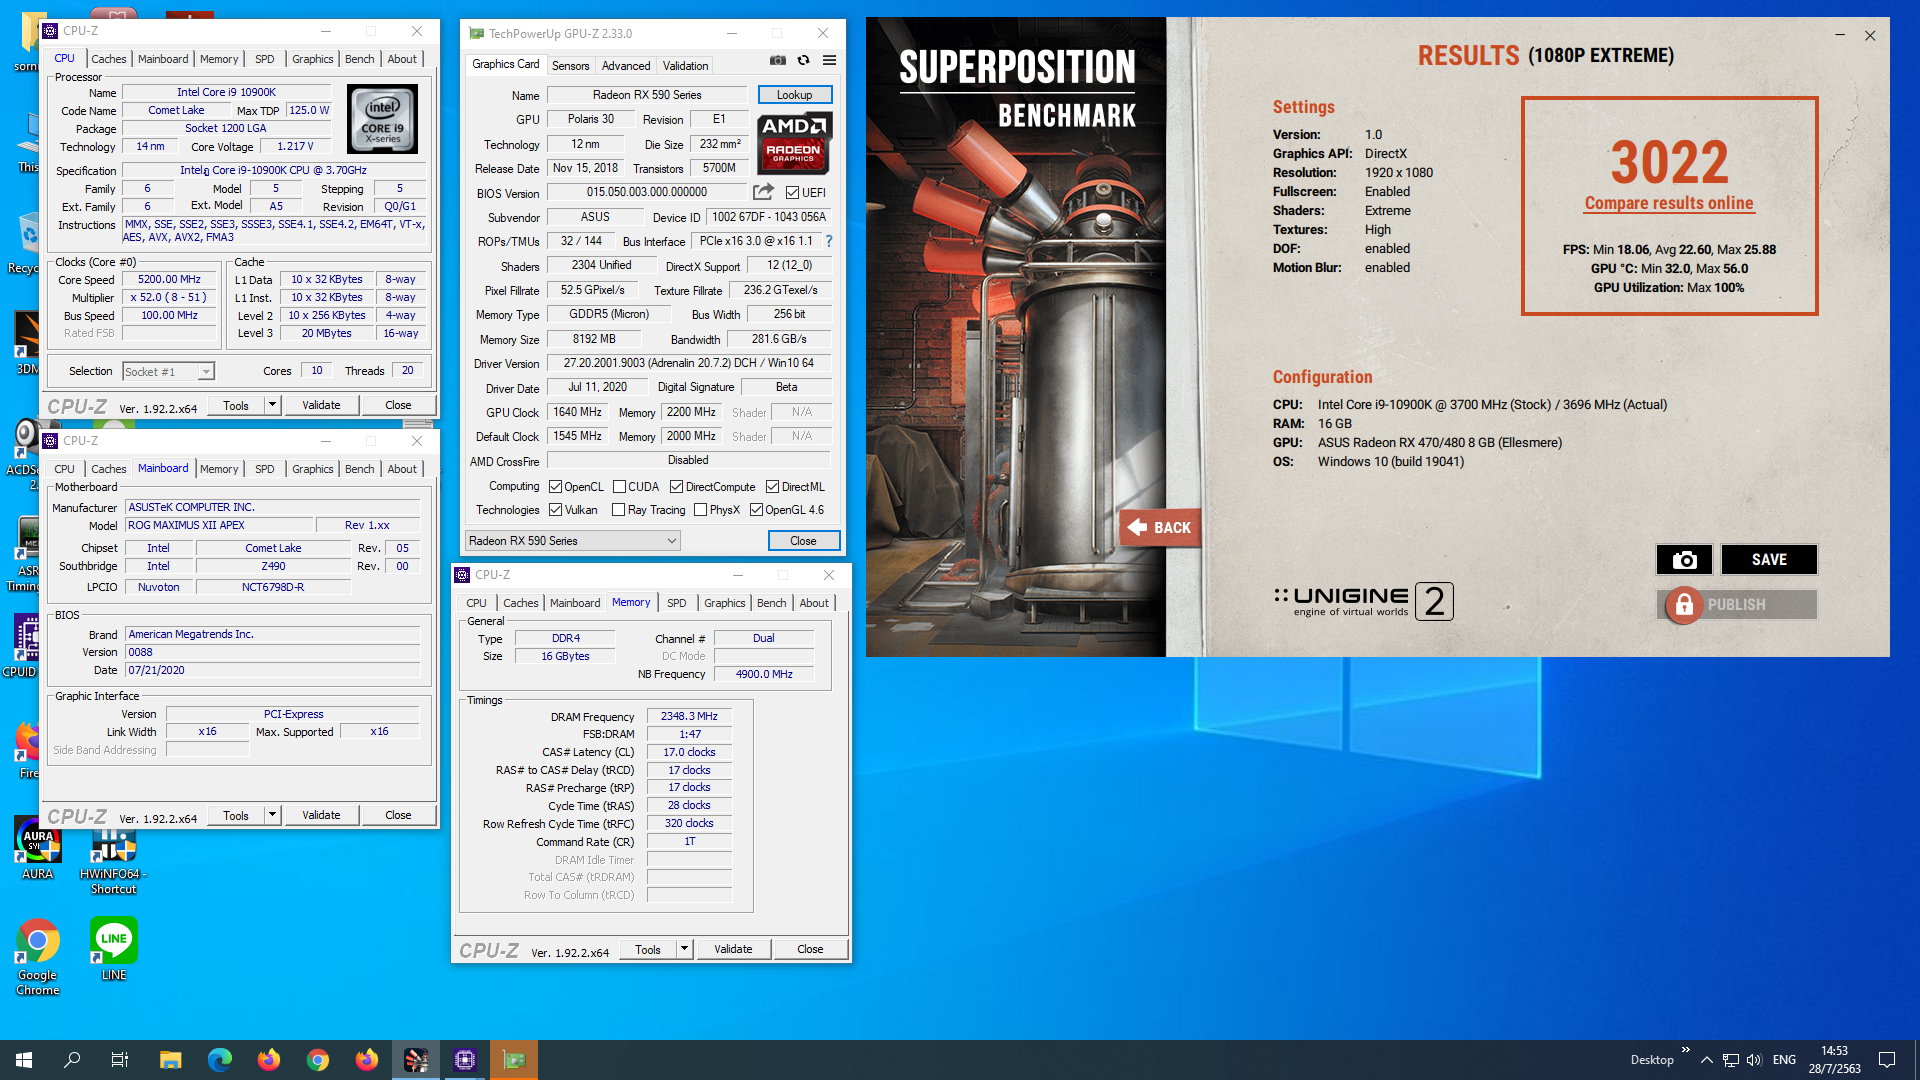
Task: Open the Validation tab in GPU-Z
Action: pos(685,66)
